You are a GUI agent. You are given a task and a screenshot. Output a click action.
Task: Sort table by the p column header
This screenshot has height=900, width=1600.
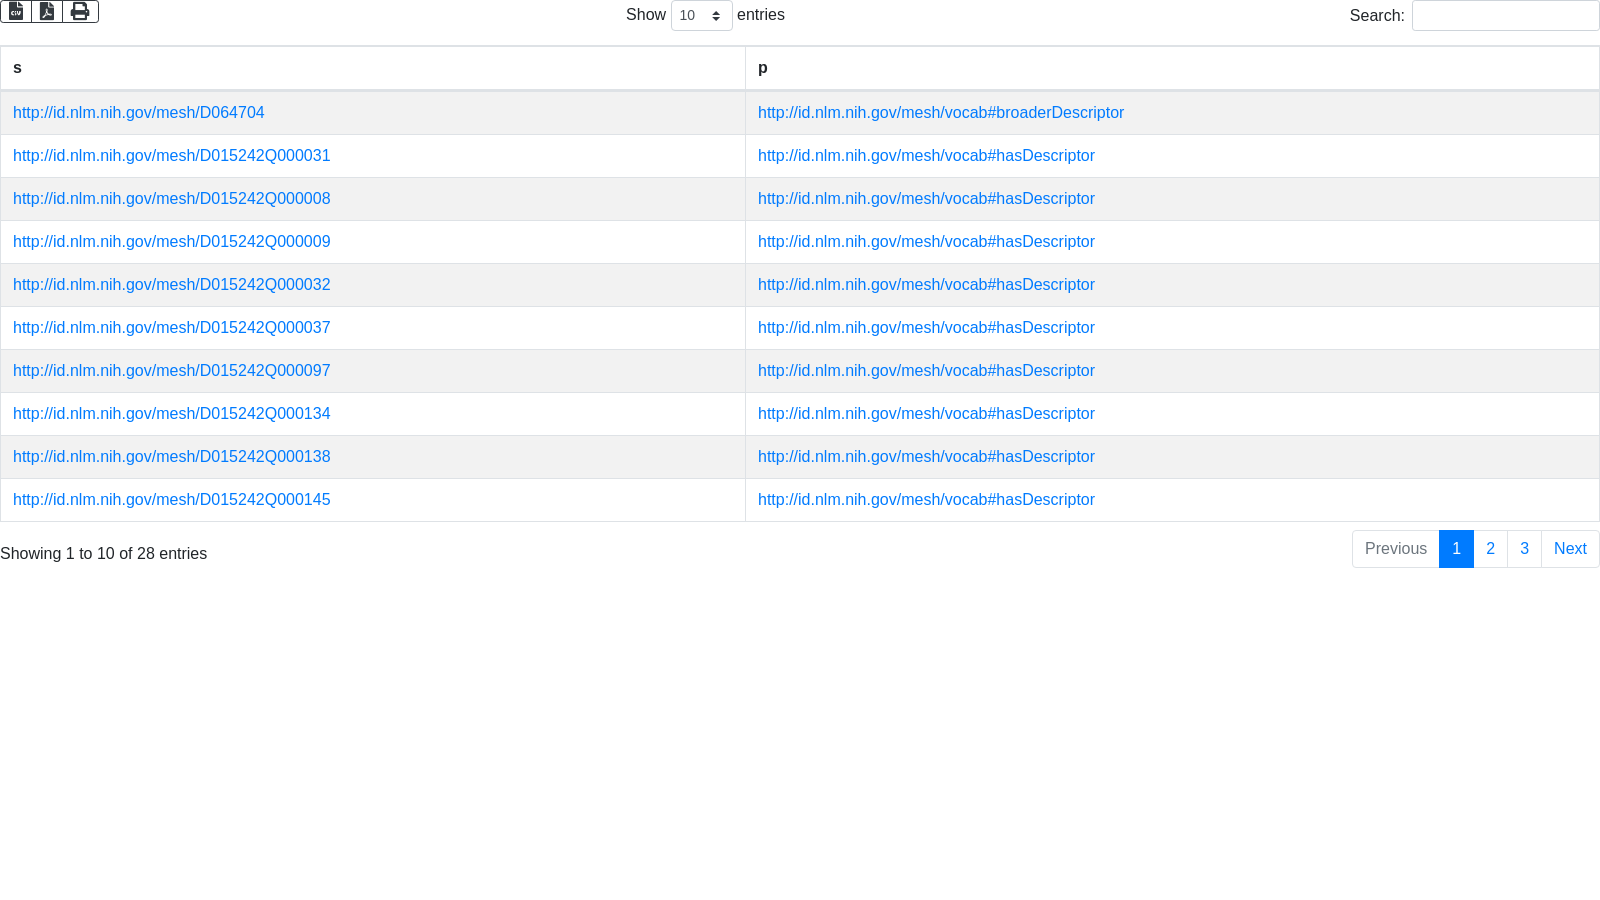(x=1171, y=68)
